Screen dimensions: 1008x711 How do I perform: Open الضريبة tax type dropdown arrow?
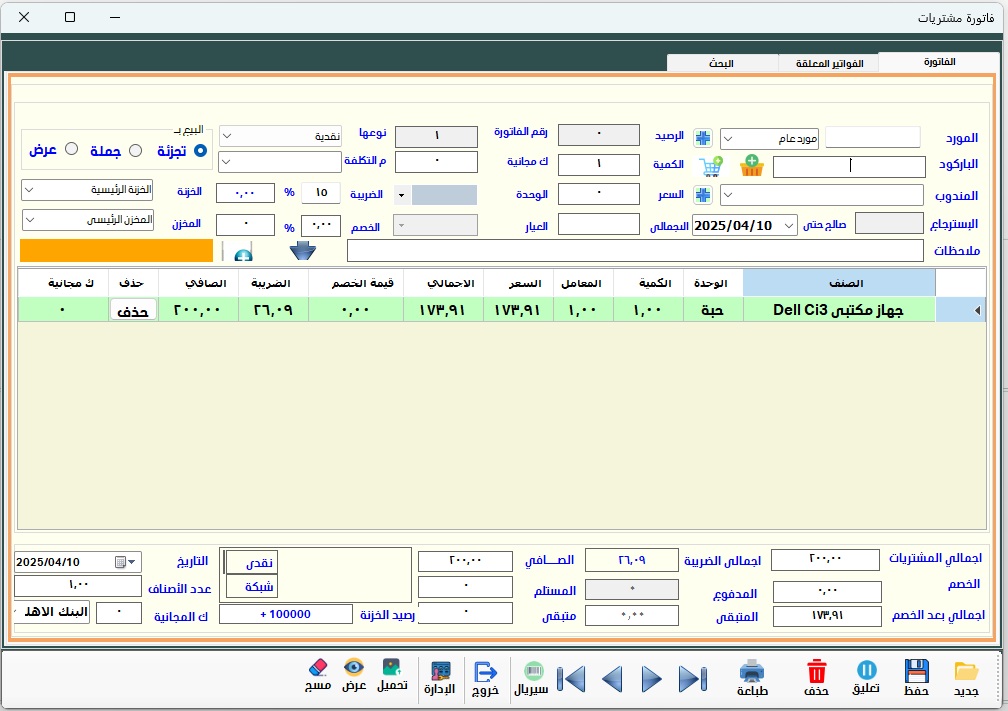point(402,195)
